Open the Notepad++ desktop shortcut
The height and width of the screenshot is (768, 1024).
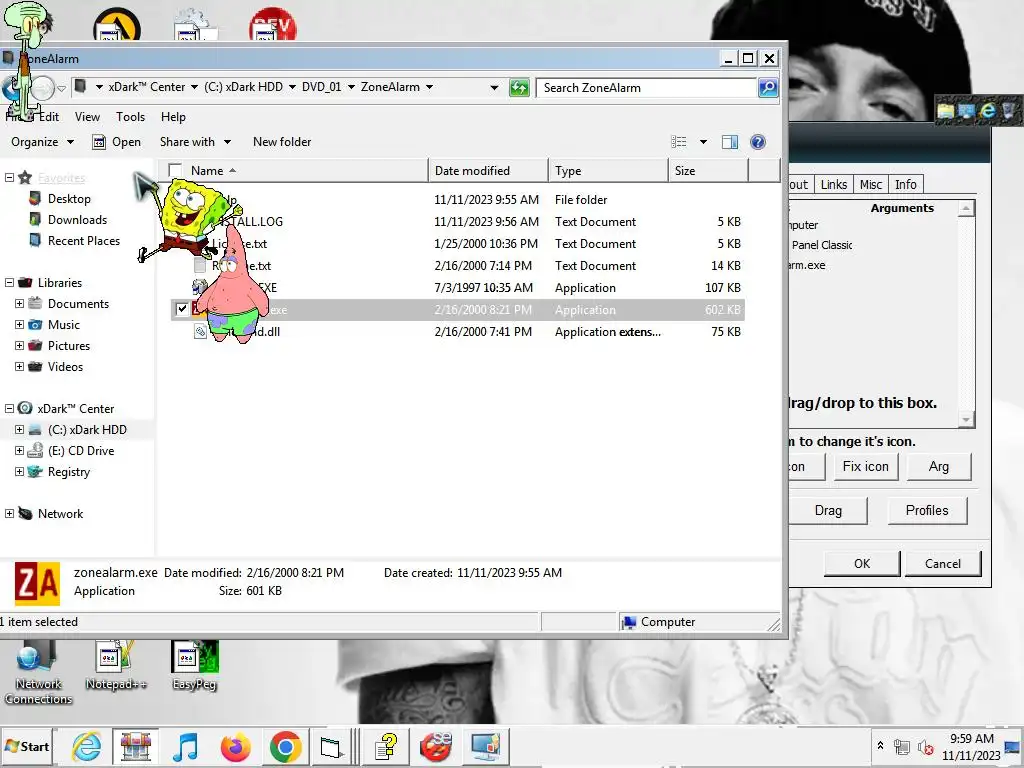click(116, 665)
